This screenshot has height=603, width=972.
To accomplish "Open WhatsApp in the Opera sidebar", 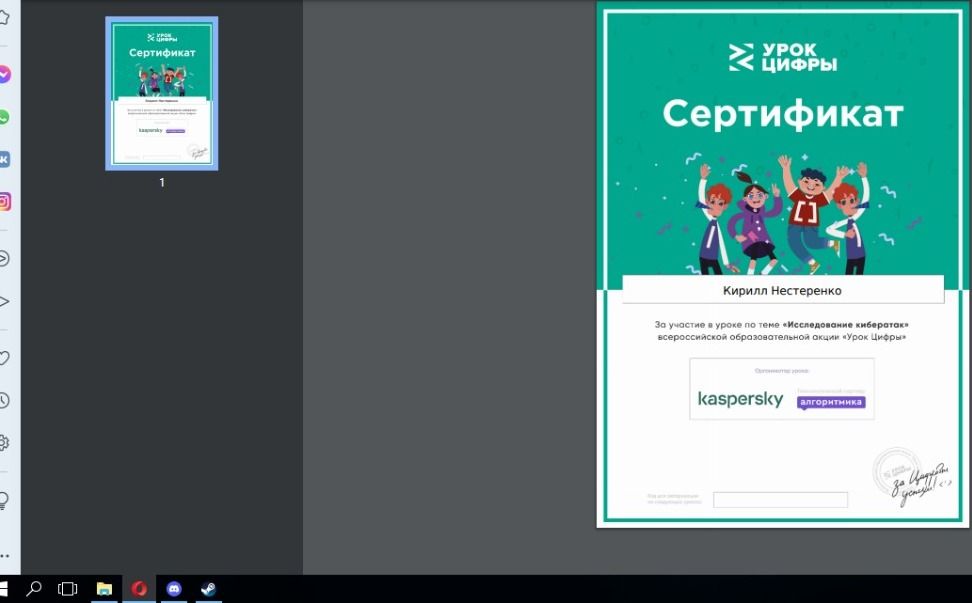I will (x=4, y=117).
